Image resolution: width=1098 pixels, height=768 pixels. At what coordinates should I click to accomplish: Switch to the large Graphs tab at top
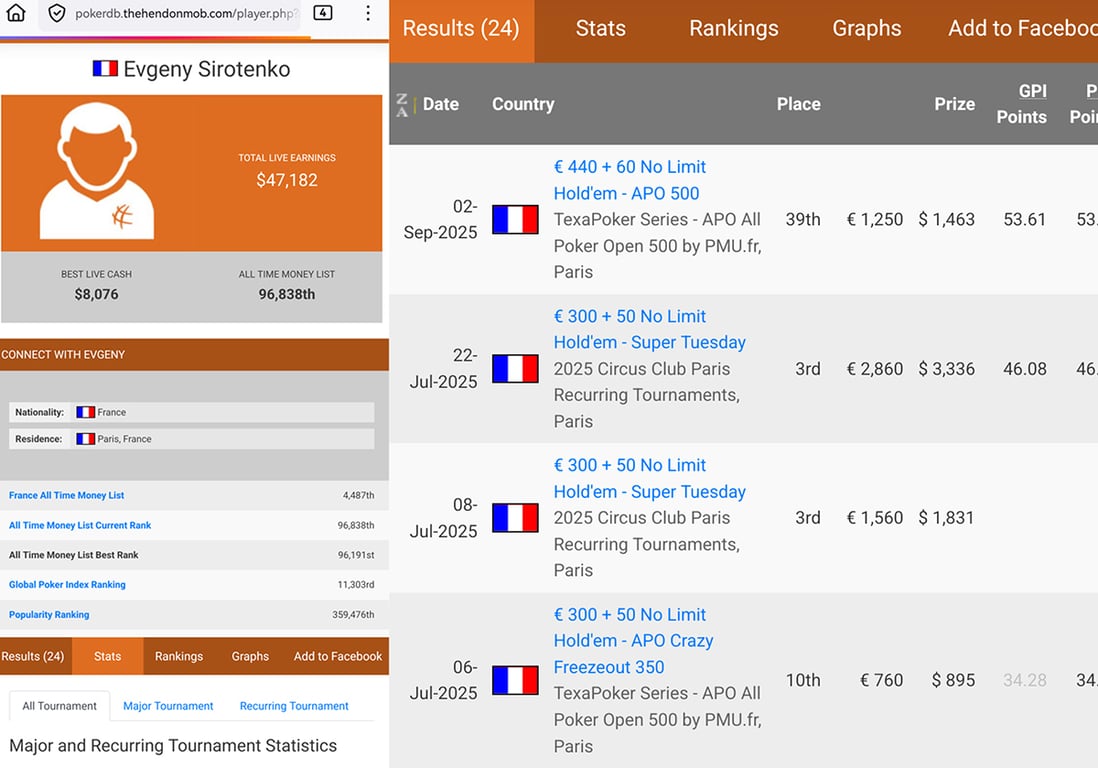point(867,29)
